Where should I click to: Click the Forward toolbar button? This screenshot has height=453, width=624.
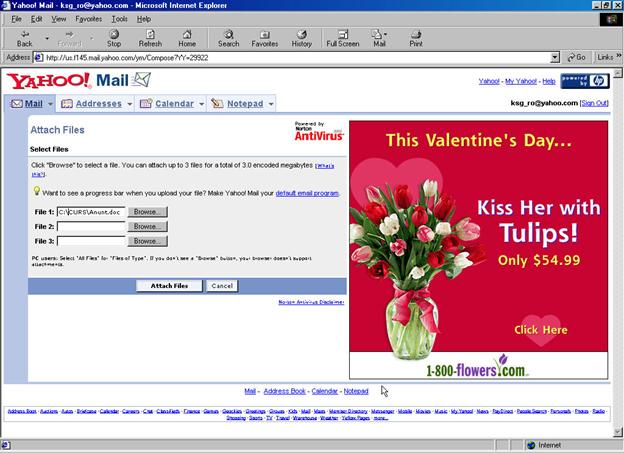click(x=70, y=39)
